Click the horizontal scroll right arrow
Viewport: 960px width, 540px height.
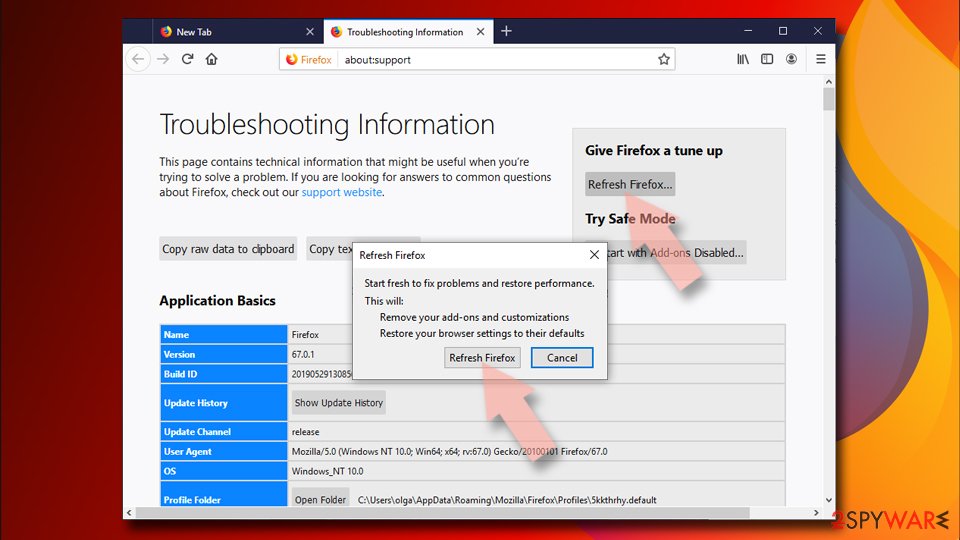click(x=816, y=512)
